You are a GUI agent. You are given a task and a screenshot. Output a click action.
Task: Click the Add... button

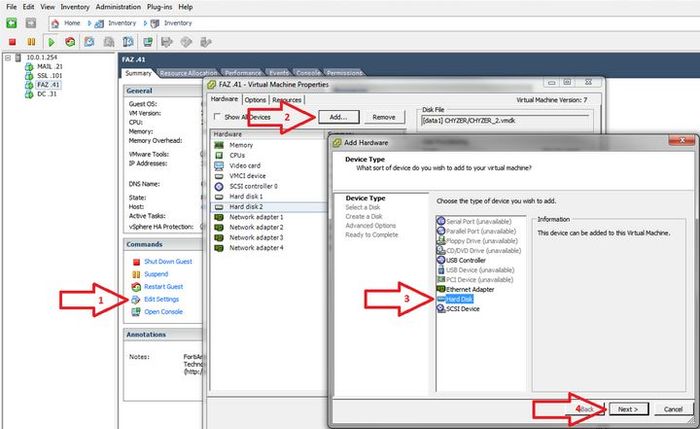[338, 117]
